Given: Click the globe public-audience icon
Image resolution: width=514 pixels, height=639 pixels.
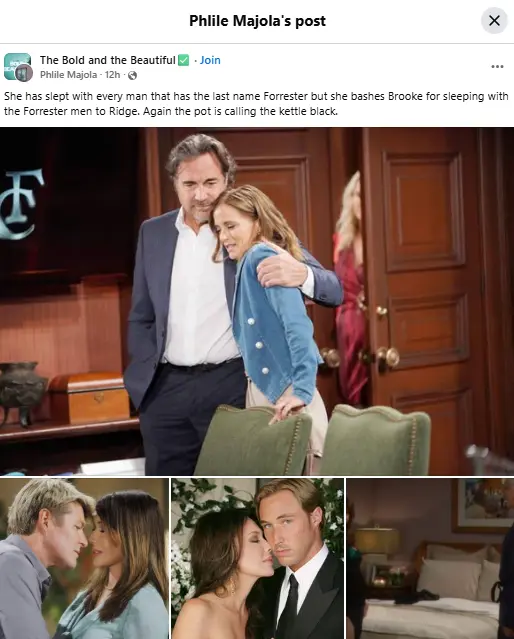Looking at the screenshot, I should [x=132, y=75].
